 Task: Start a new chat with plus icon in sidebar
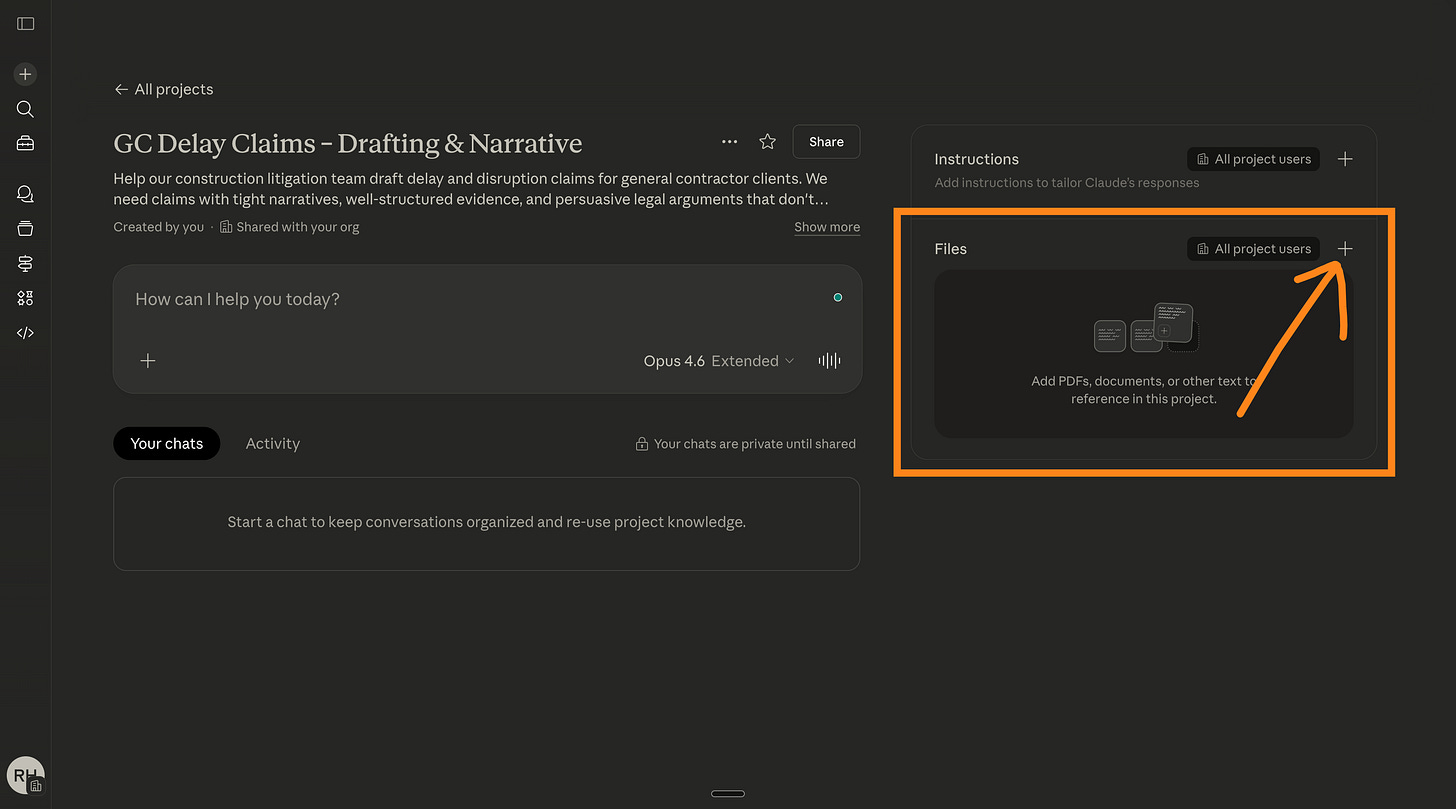(x=26, y=74)
